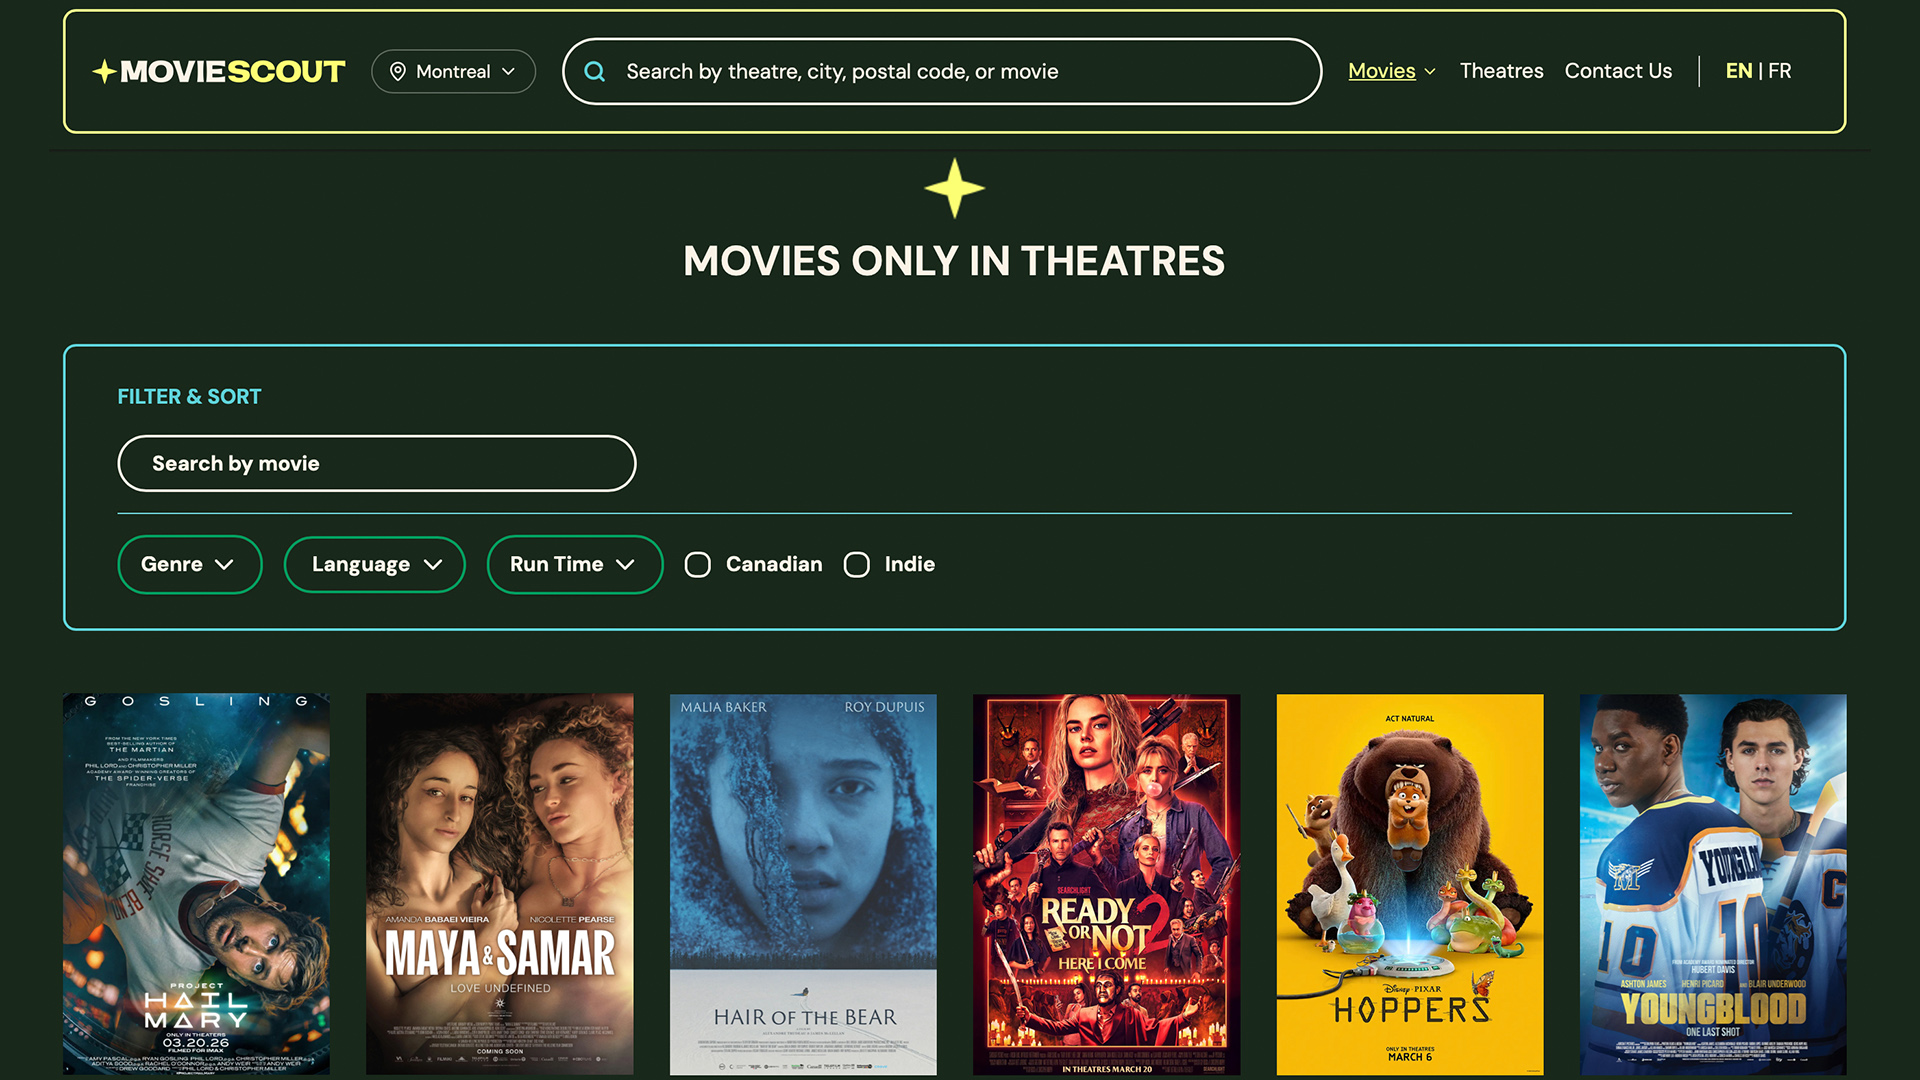Open the Run Time filter dropdown

coord(574,564)
